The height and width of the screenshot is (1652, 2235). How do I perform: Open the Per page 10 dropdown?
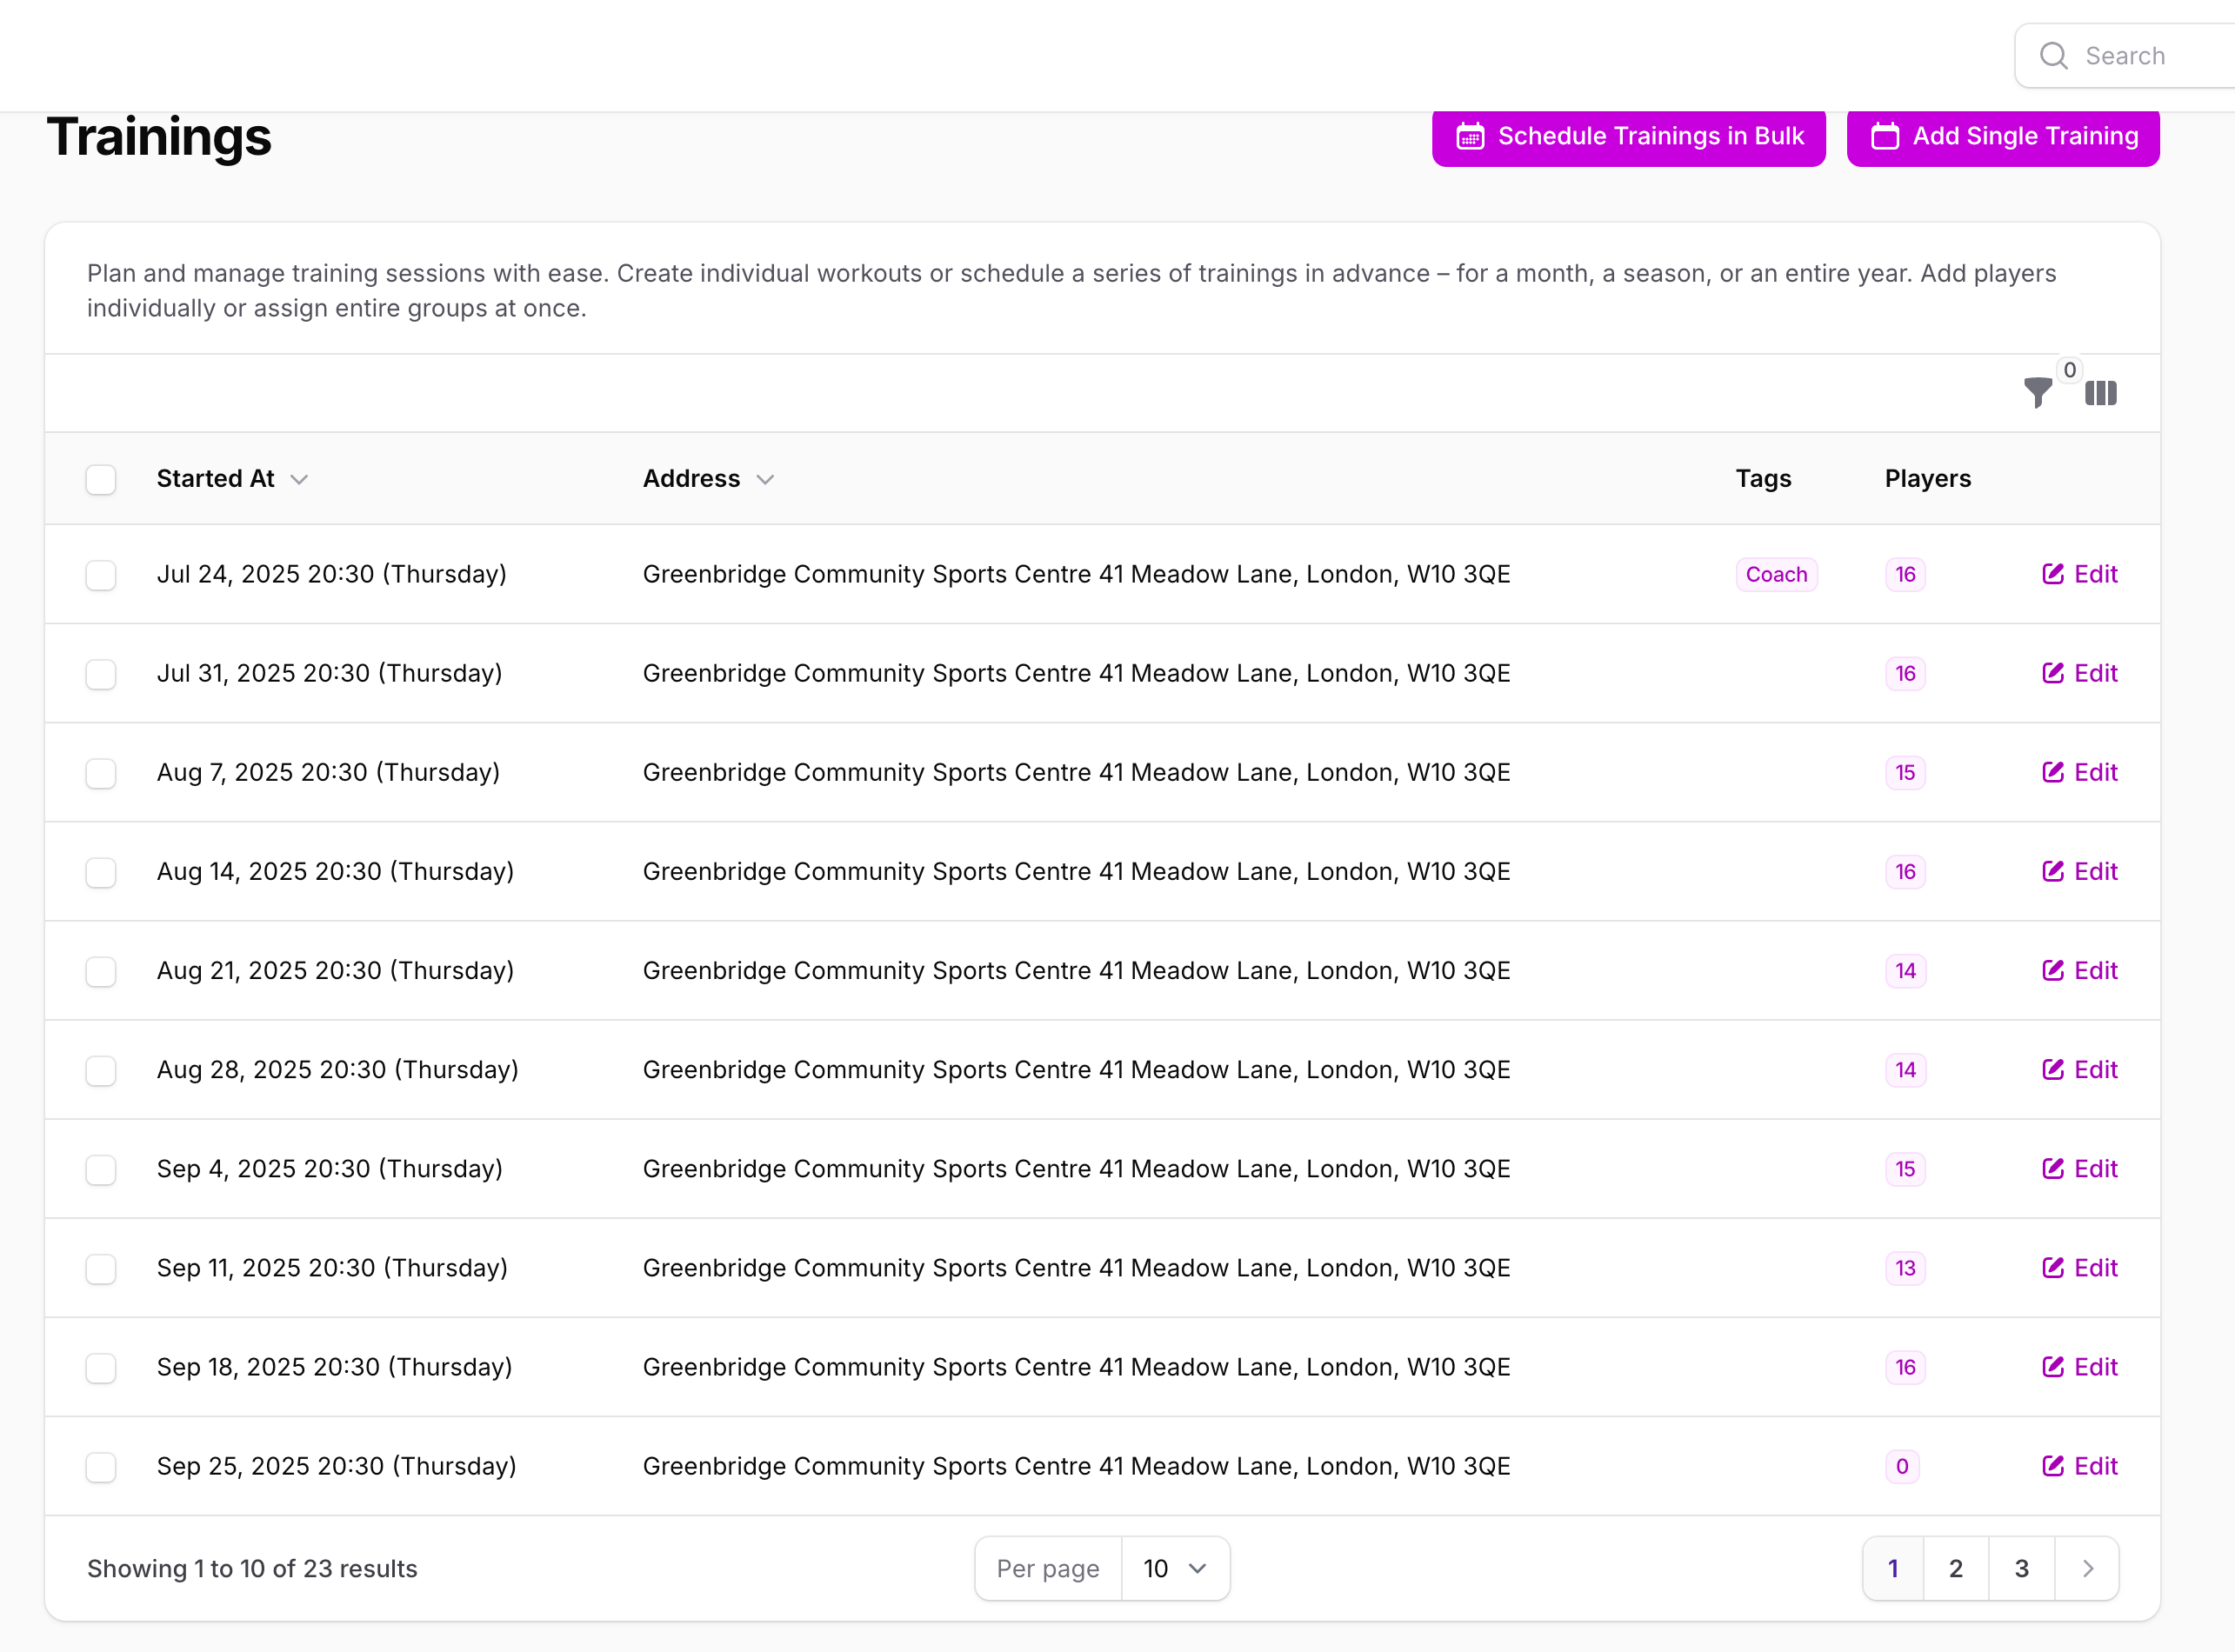[1175, 1568]
